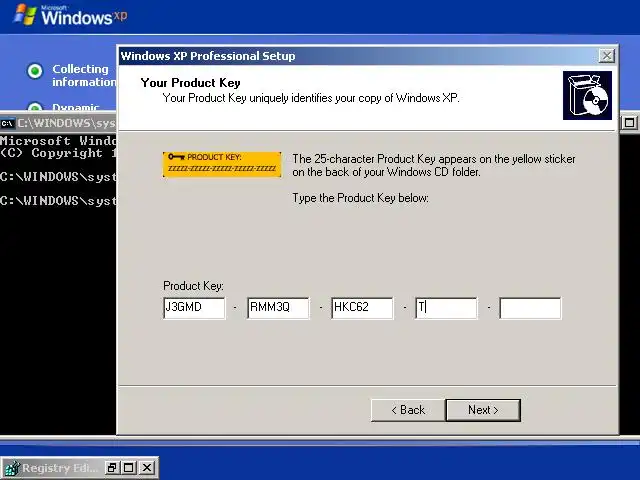Close the minimized Registry Editor window
This screenshot has height=480, width=640.
point(147,467)
